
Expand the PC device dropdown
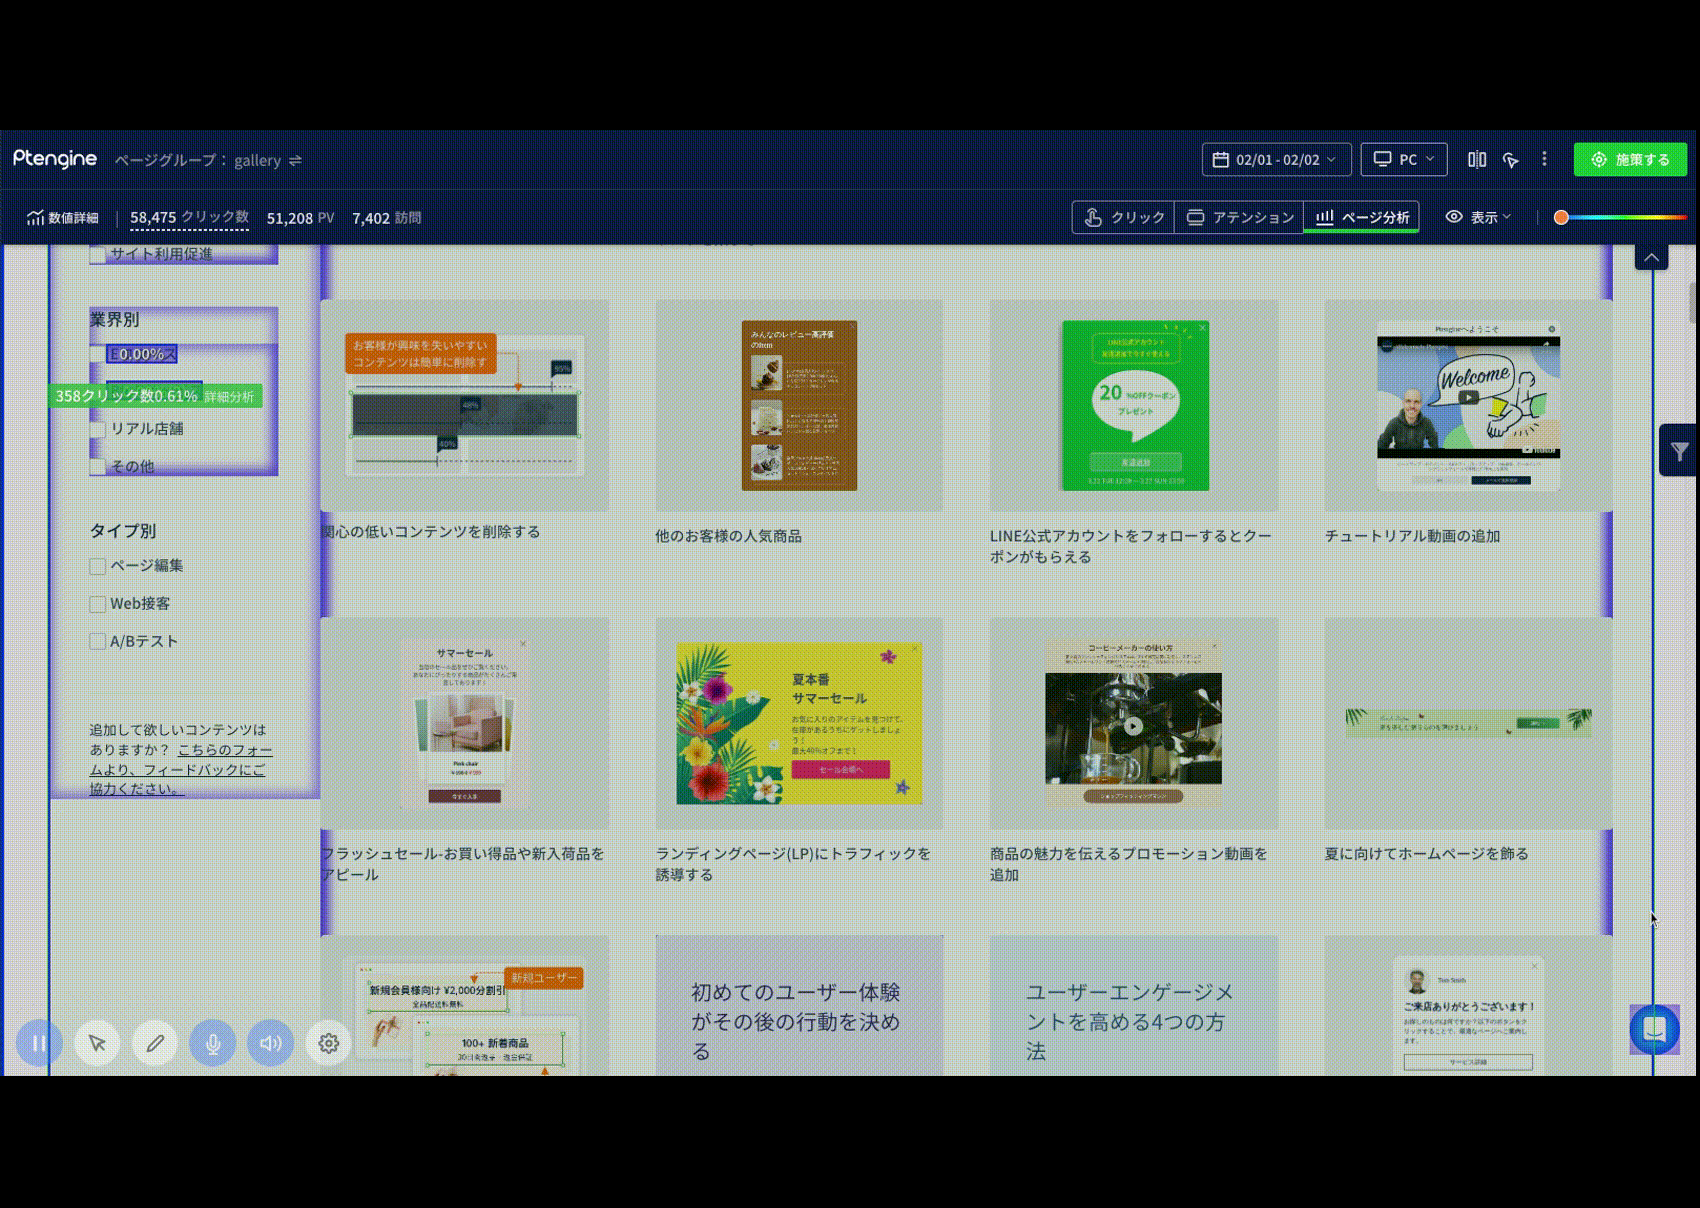[1403, 160]
